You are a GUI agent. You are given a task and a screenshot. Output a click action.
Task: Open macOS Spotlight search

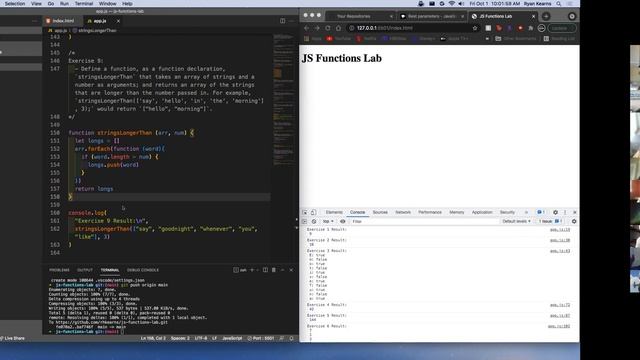point(559,4)
